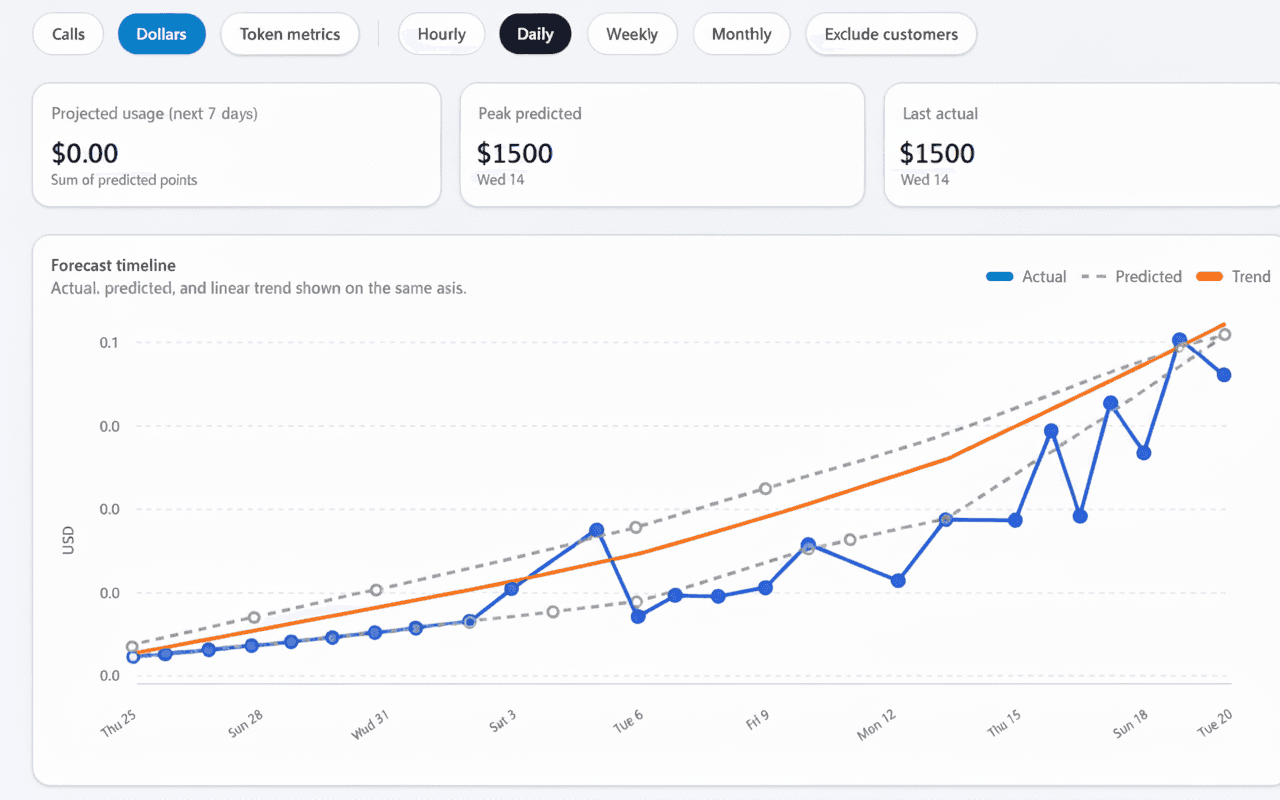Viewport: 1280px width, 800px height.
Task: Click the Peak predicted $1500 card
Action: coord(662,144)
